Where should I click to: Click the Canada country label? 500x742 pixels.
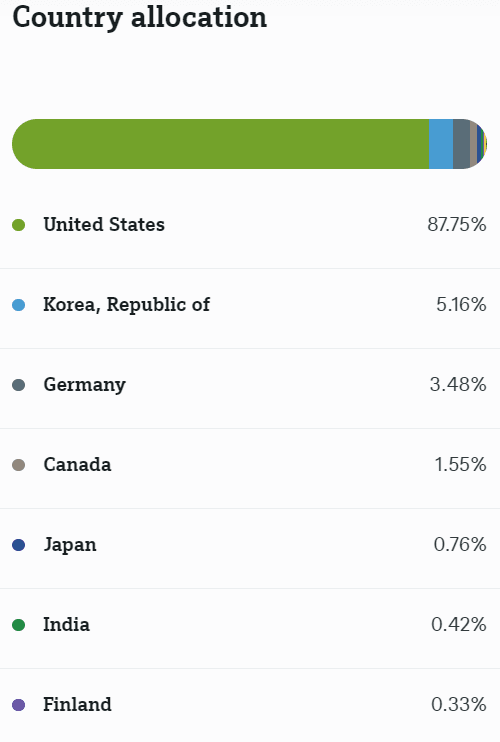coord(78,465)
